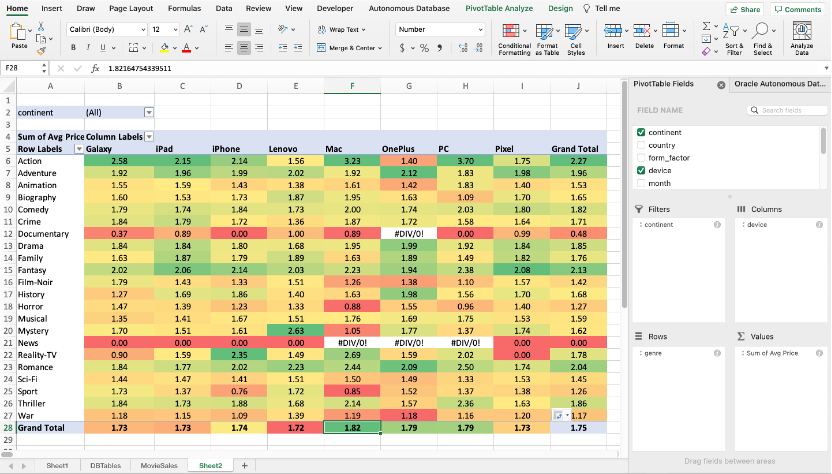Viewport: 832px width, 474px height.
Task: Center text horizontally
Action: coord(244,48)
